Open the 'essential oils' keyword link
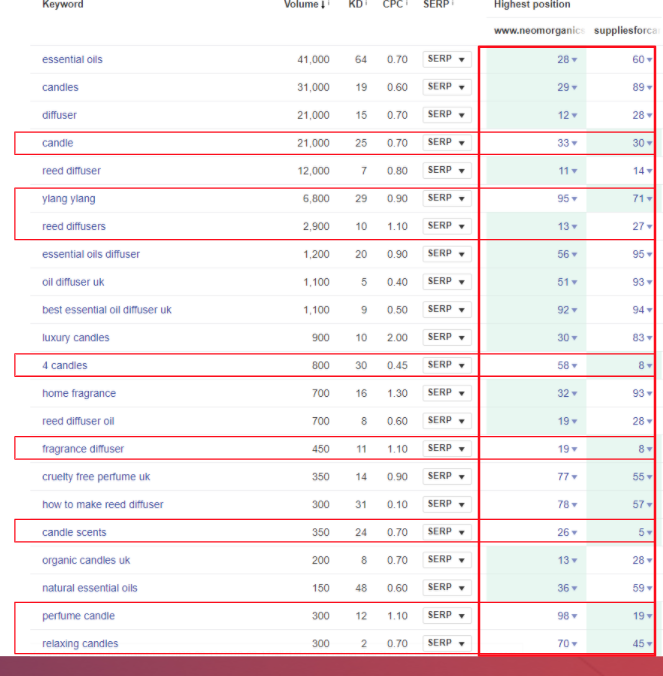Viewport: 663px width, 676px height. click(x=72, y=59)
